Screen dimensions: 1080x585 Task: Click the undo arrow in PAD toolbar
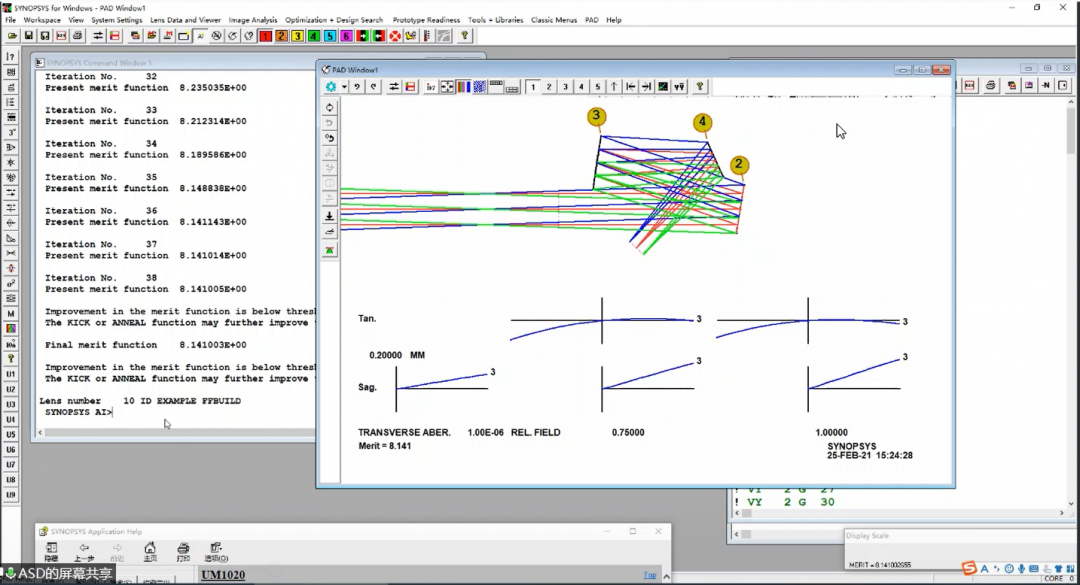357,87
